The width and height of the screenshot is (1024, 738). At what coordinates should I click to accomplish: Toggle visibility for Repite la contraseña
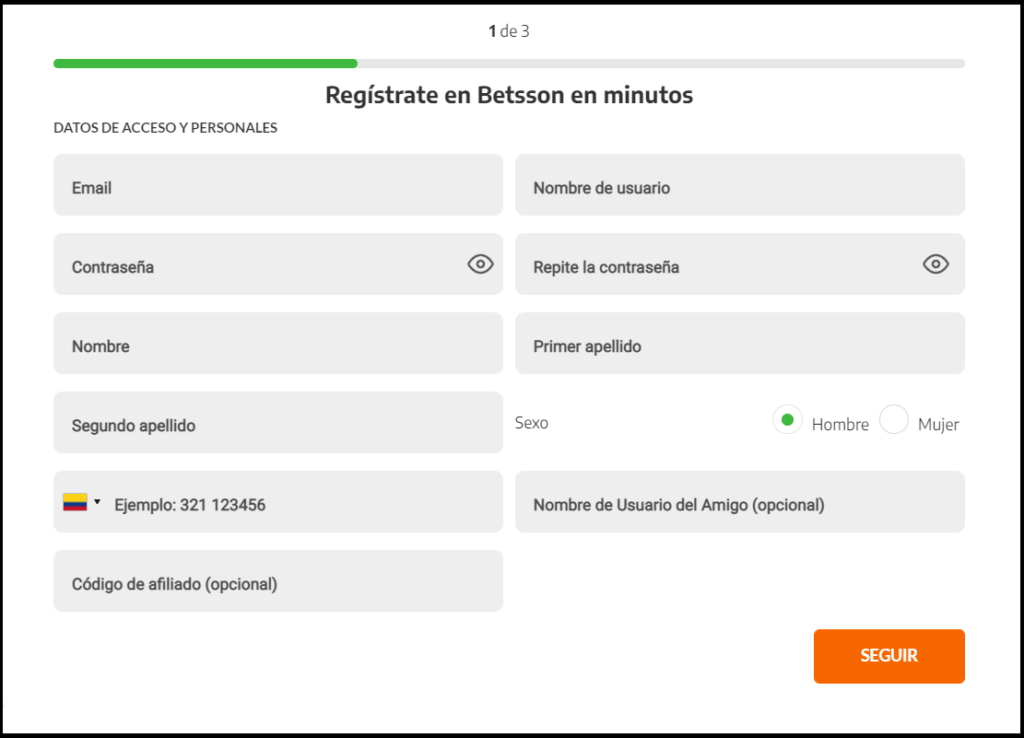coord(936,264)
